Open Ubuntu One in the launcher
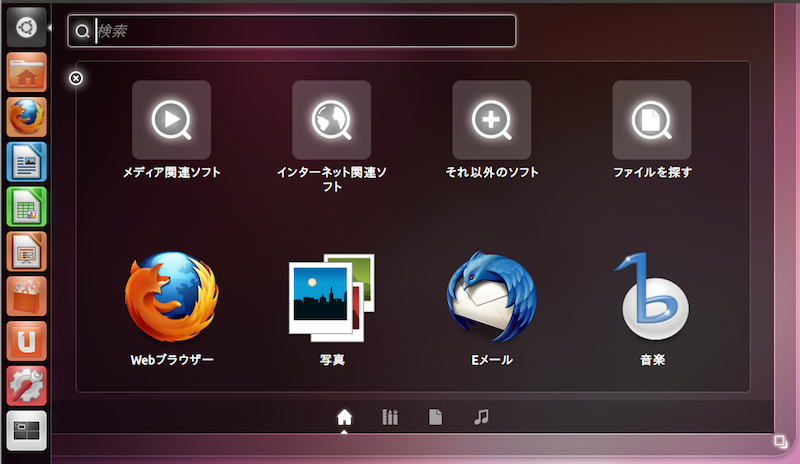The width and height of the screenshot is (800, 464). 27,341
